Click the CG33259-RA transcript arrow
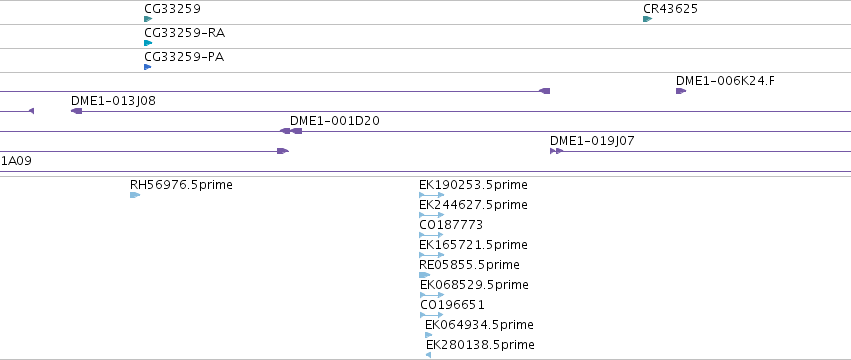Screen dimensions: 851x360 tap(148, 43)
